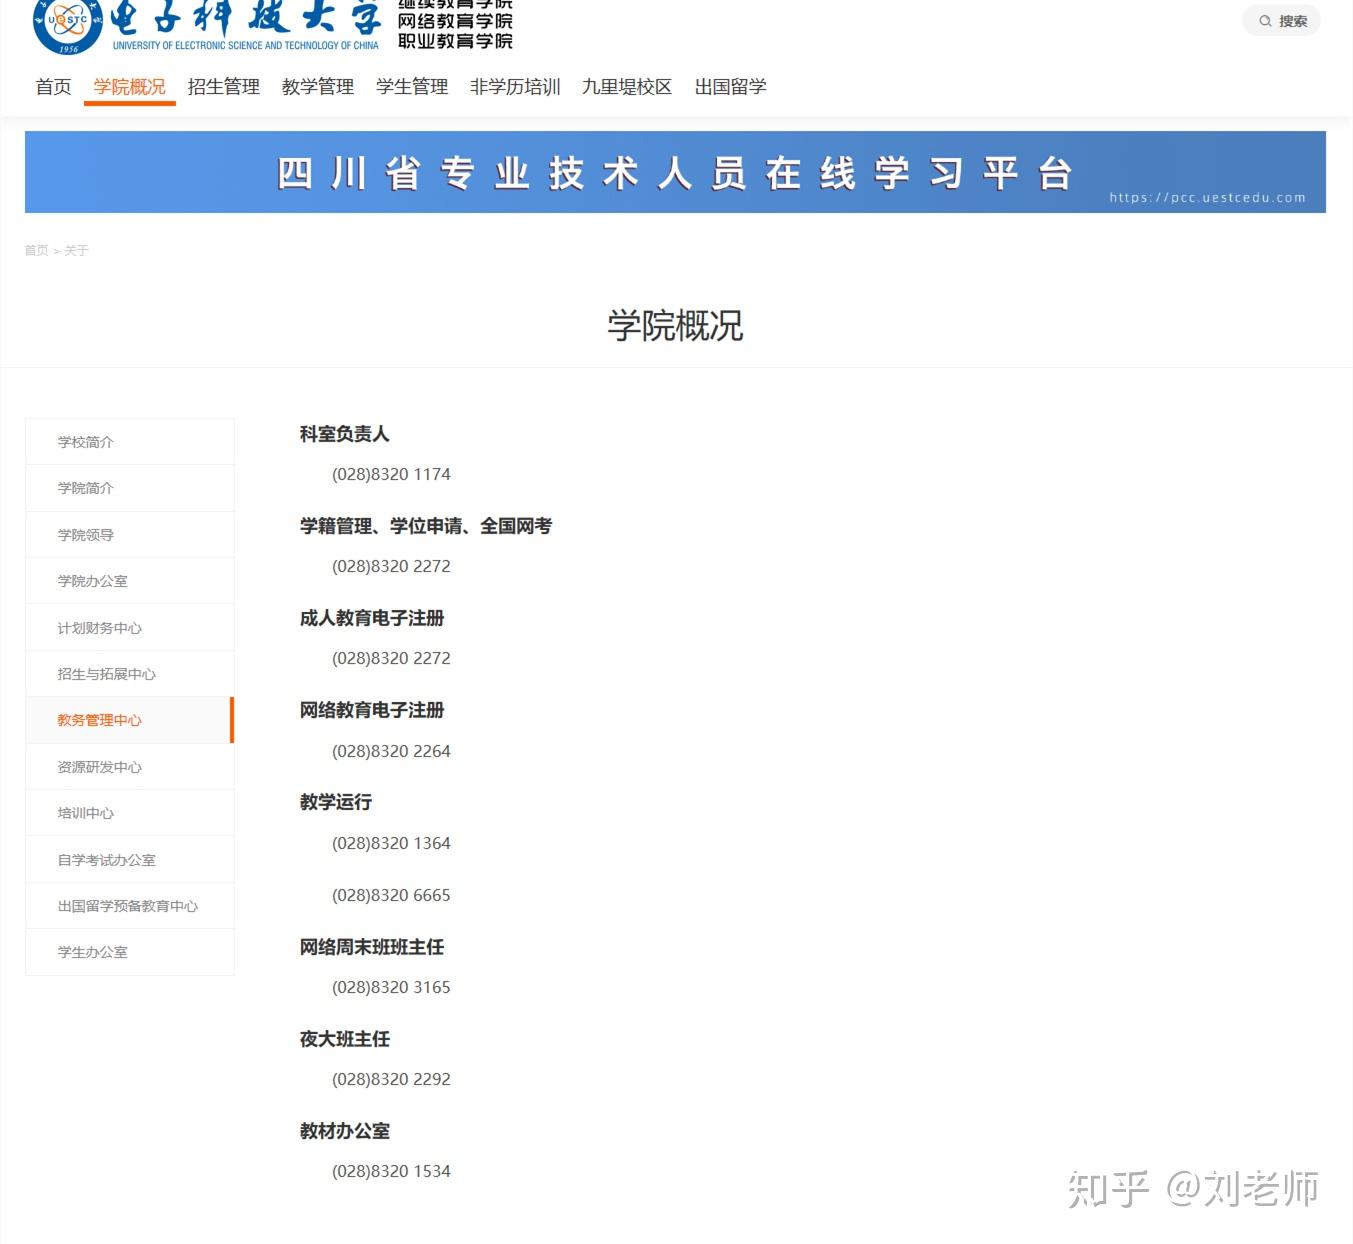
Task: Open 学生办公室 in the sidebar
Action: click(x=130, y=952)
